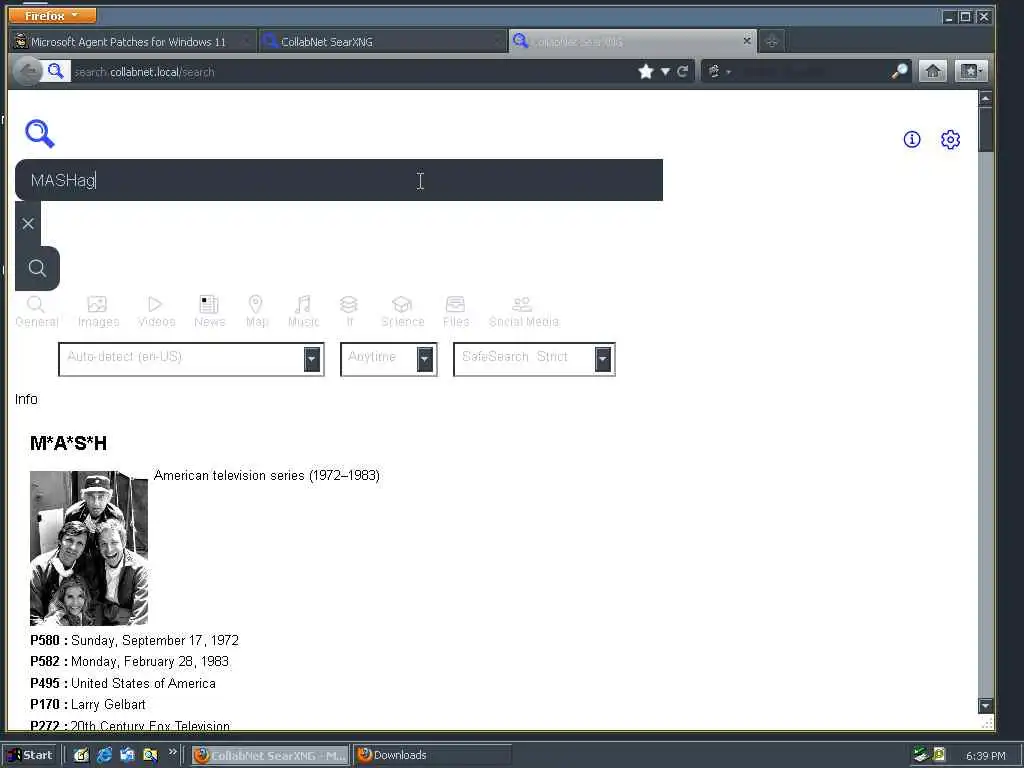Open the URL history dropdown arrow
The height and width of the screenshot is (768, 1024).
[x=665, y=71]
